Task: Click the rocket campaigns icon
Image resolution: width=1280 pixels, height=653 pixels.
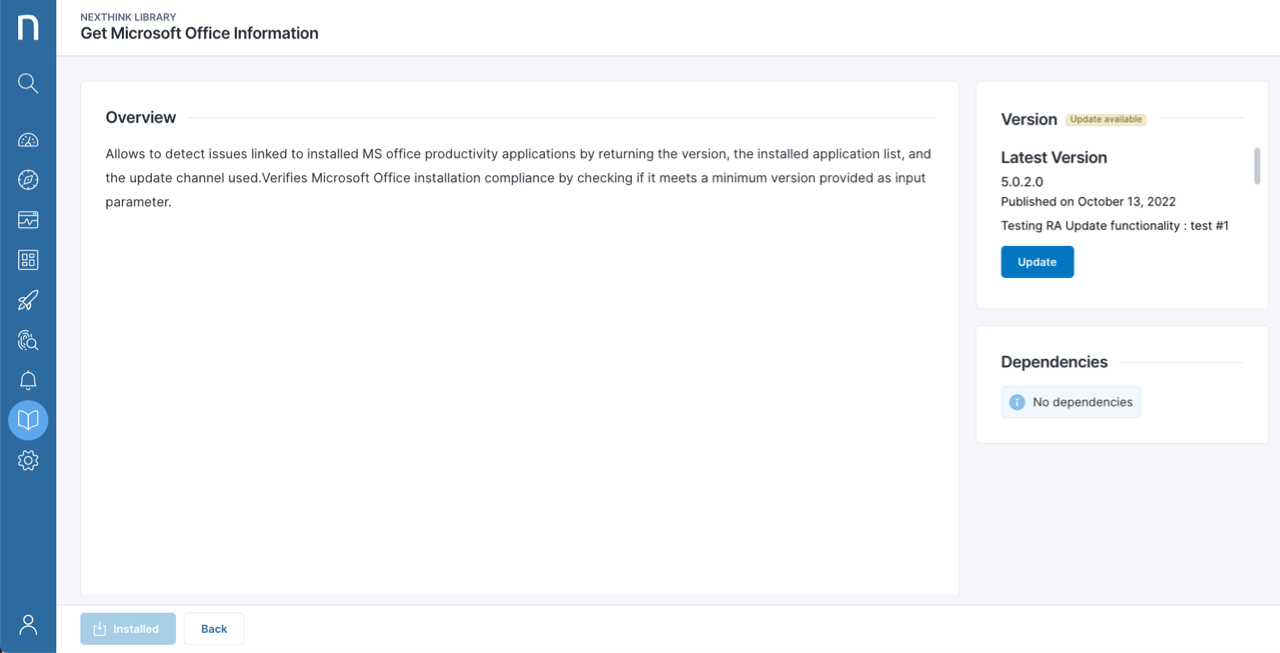Action: click(27, 300)
